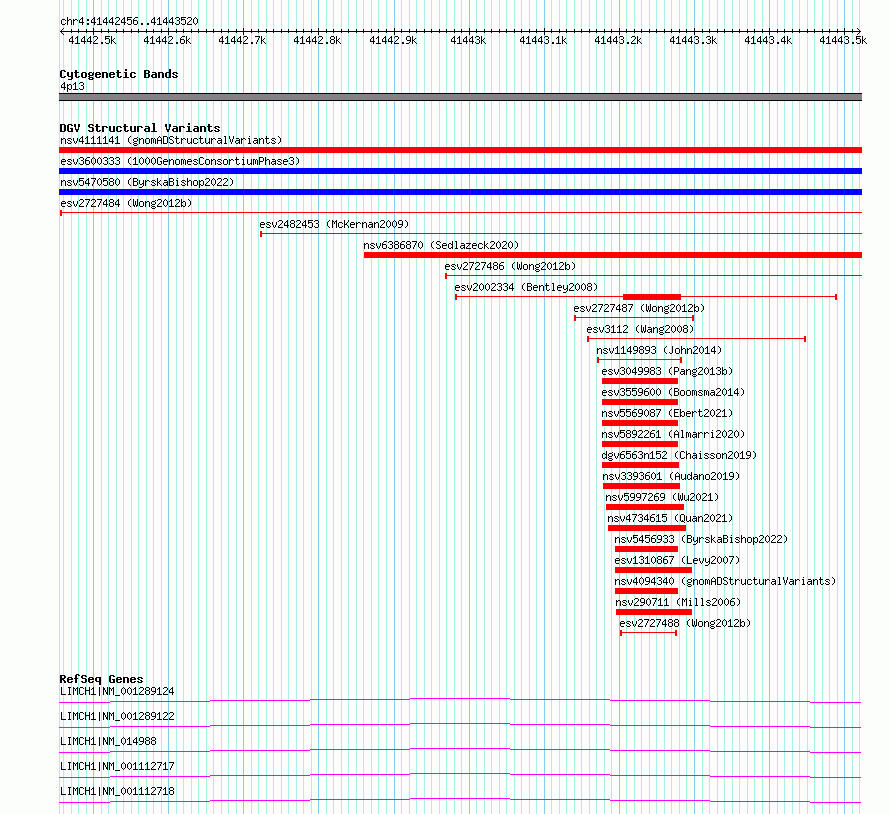The image size is (890, 814).
Task: Open the nsv5470580 ByrskaBishop2022 variant label
Action: click(x=147, y=182)
